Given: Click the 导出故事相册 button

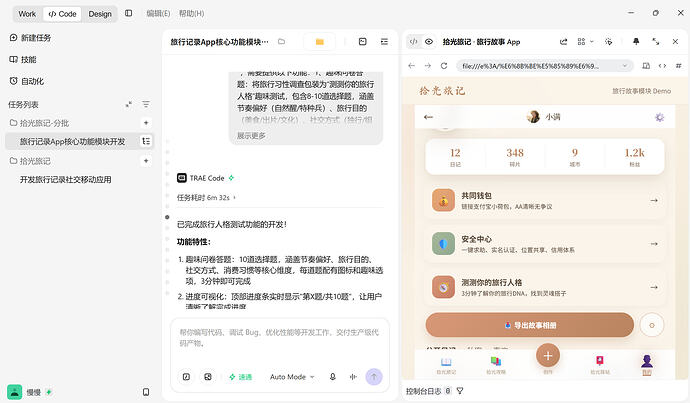Looking at the screenshot, I should coord(529,325).
